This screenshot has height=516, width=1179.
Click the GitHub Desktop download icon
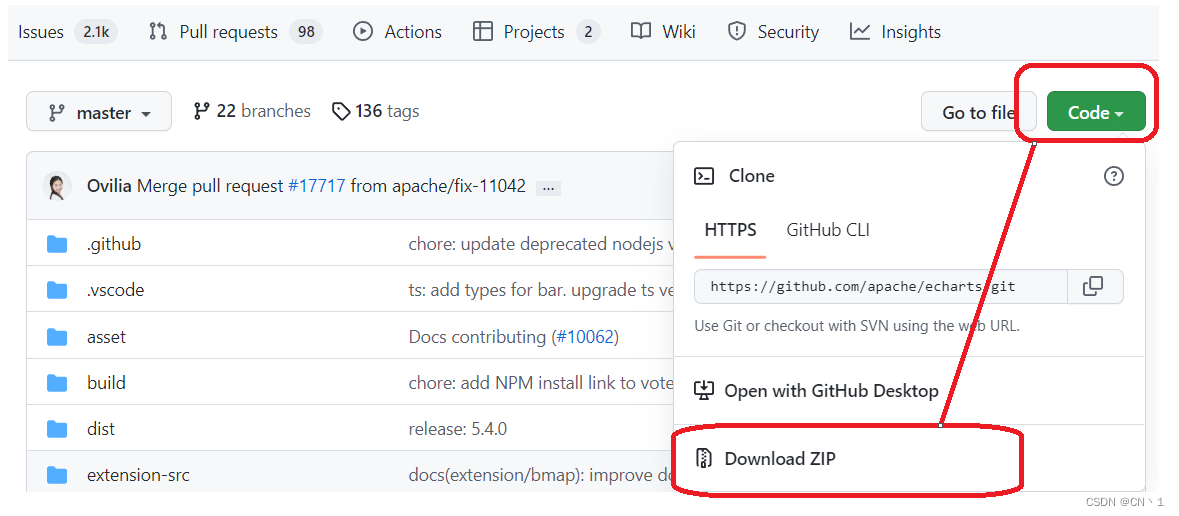pos(704,390)
